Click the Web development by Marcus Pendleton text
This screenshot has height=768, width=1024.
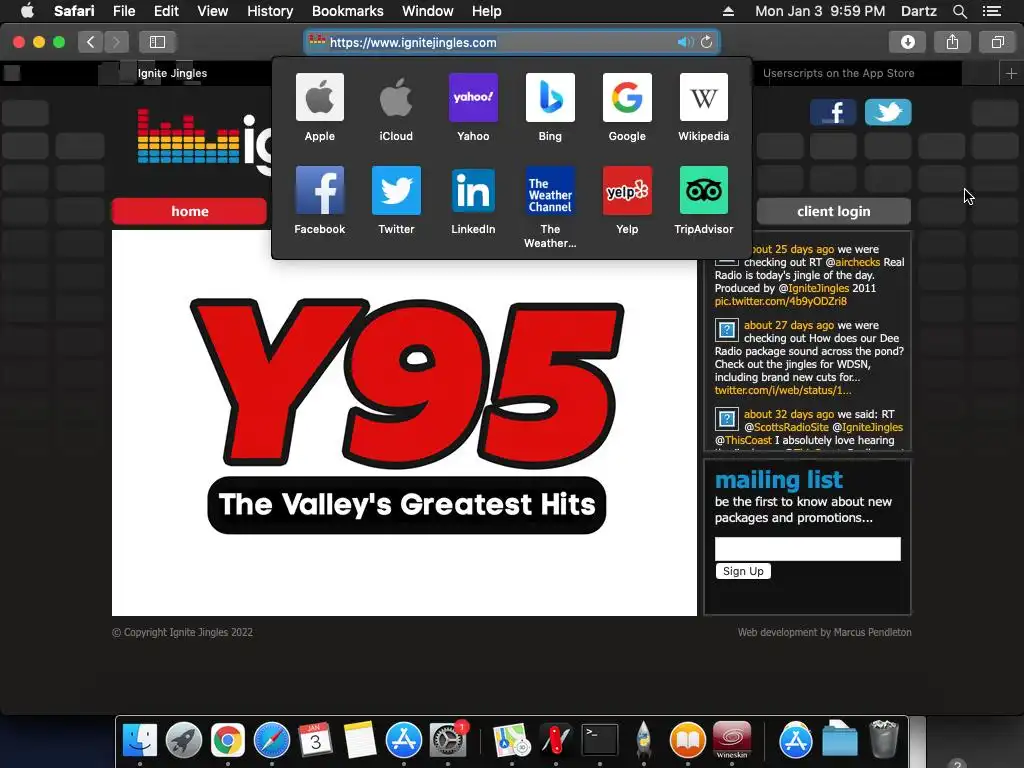pyautogui.click(x=824, y=632)
